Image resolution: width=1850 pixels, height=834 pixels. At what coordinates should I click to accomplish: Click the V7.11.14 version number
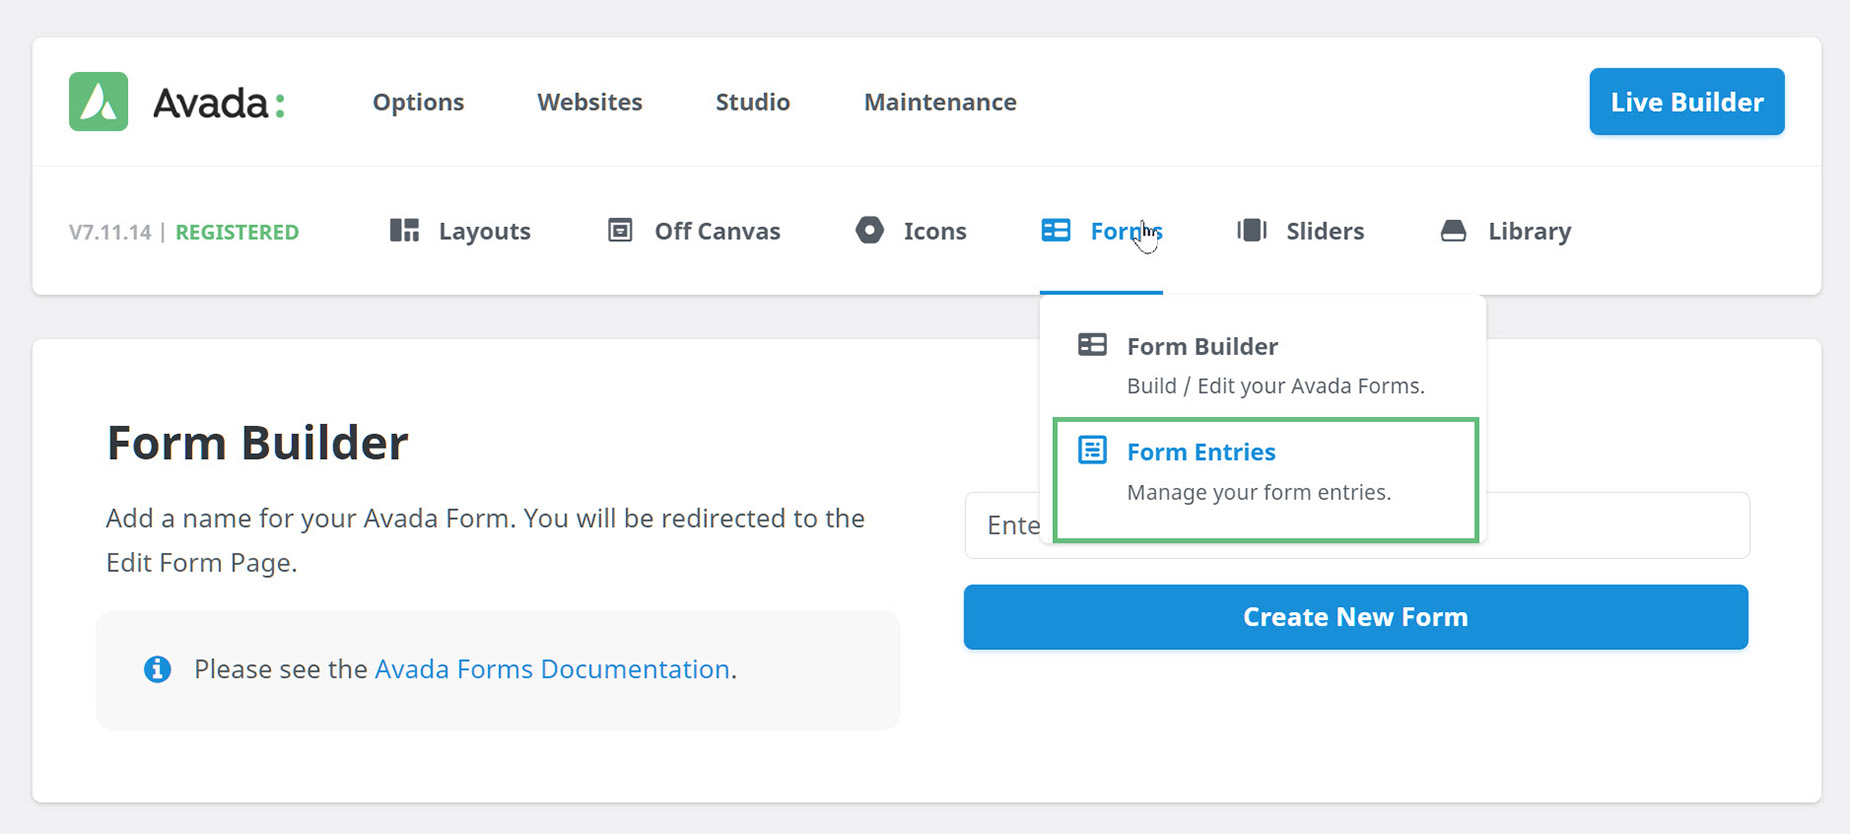(x=110, y=232)
